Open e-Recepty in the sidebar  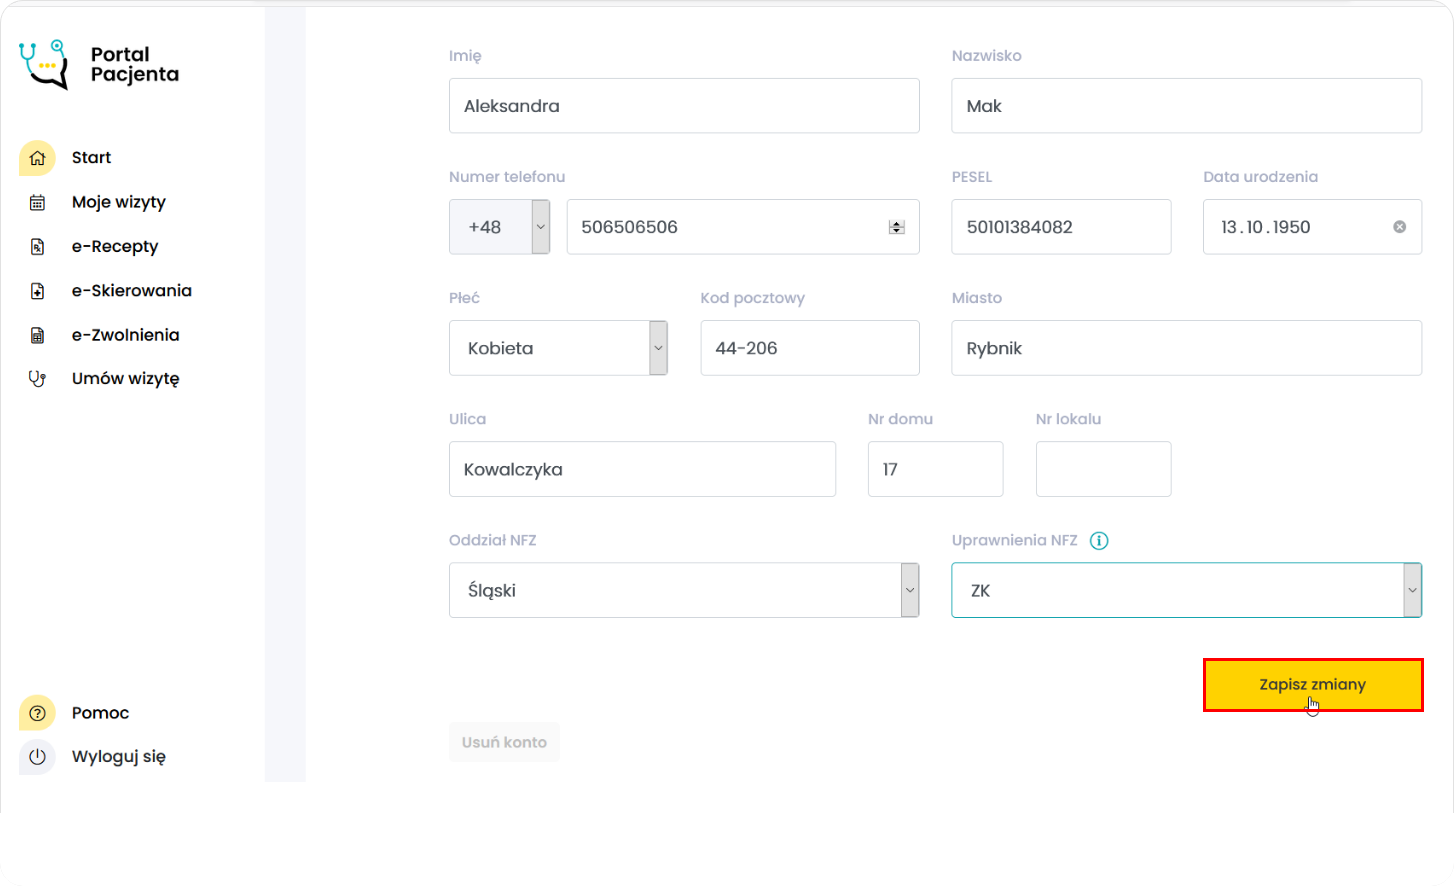[x=115, y=247]
